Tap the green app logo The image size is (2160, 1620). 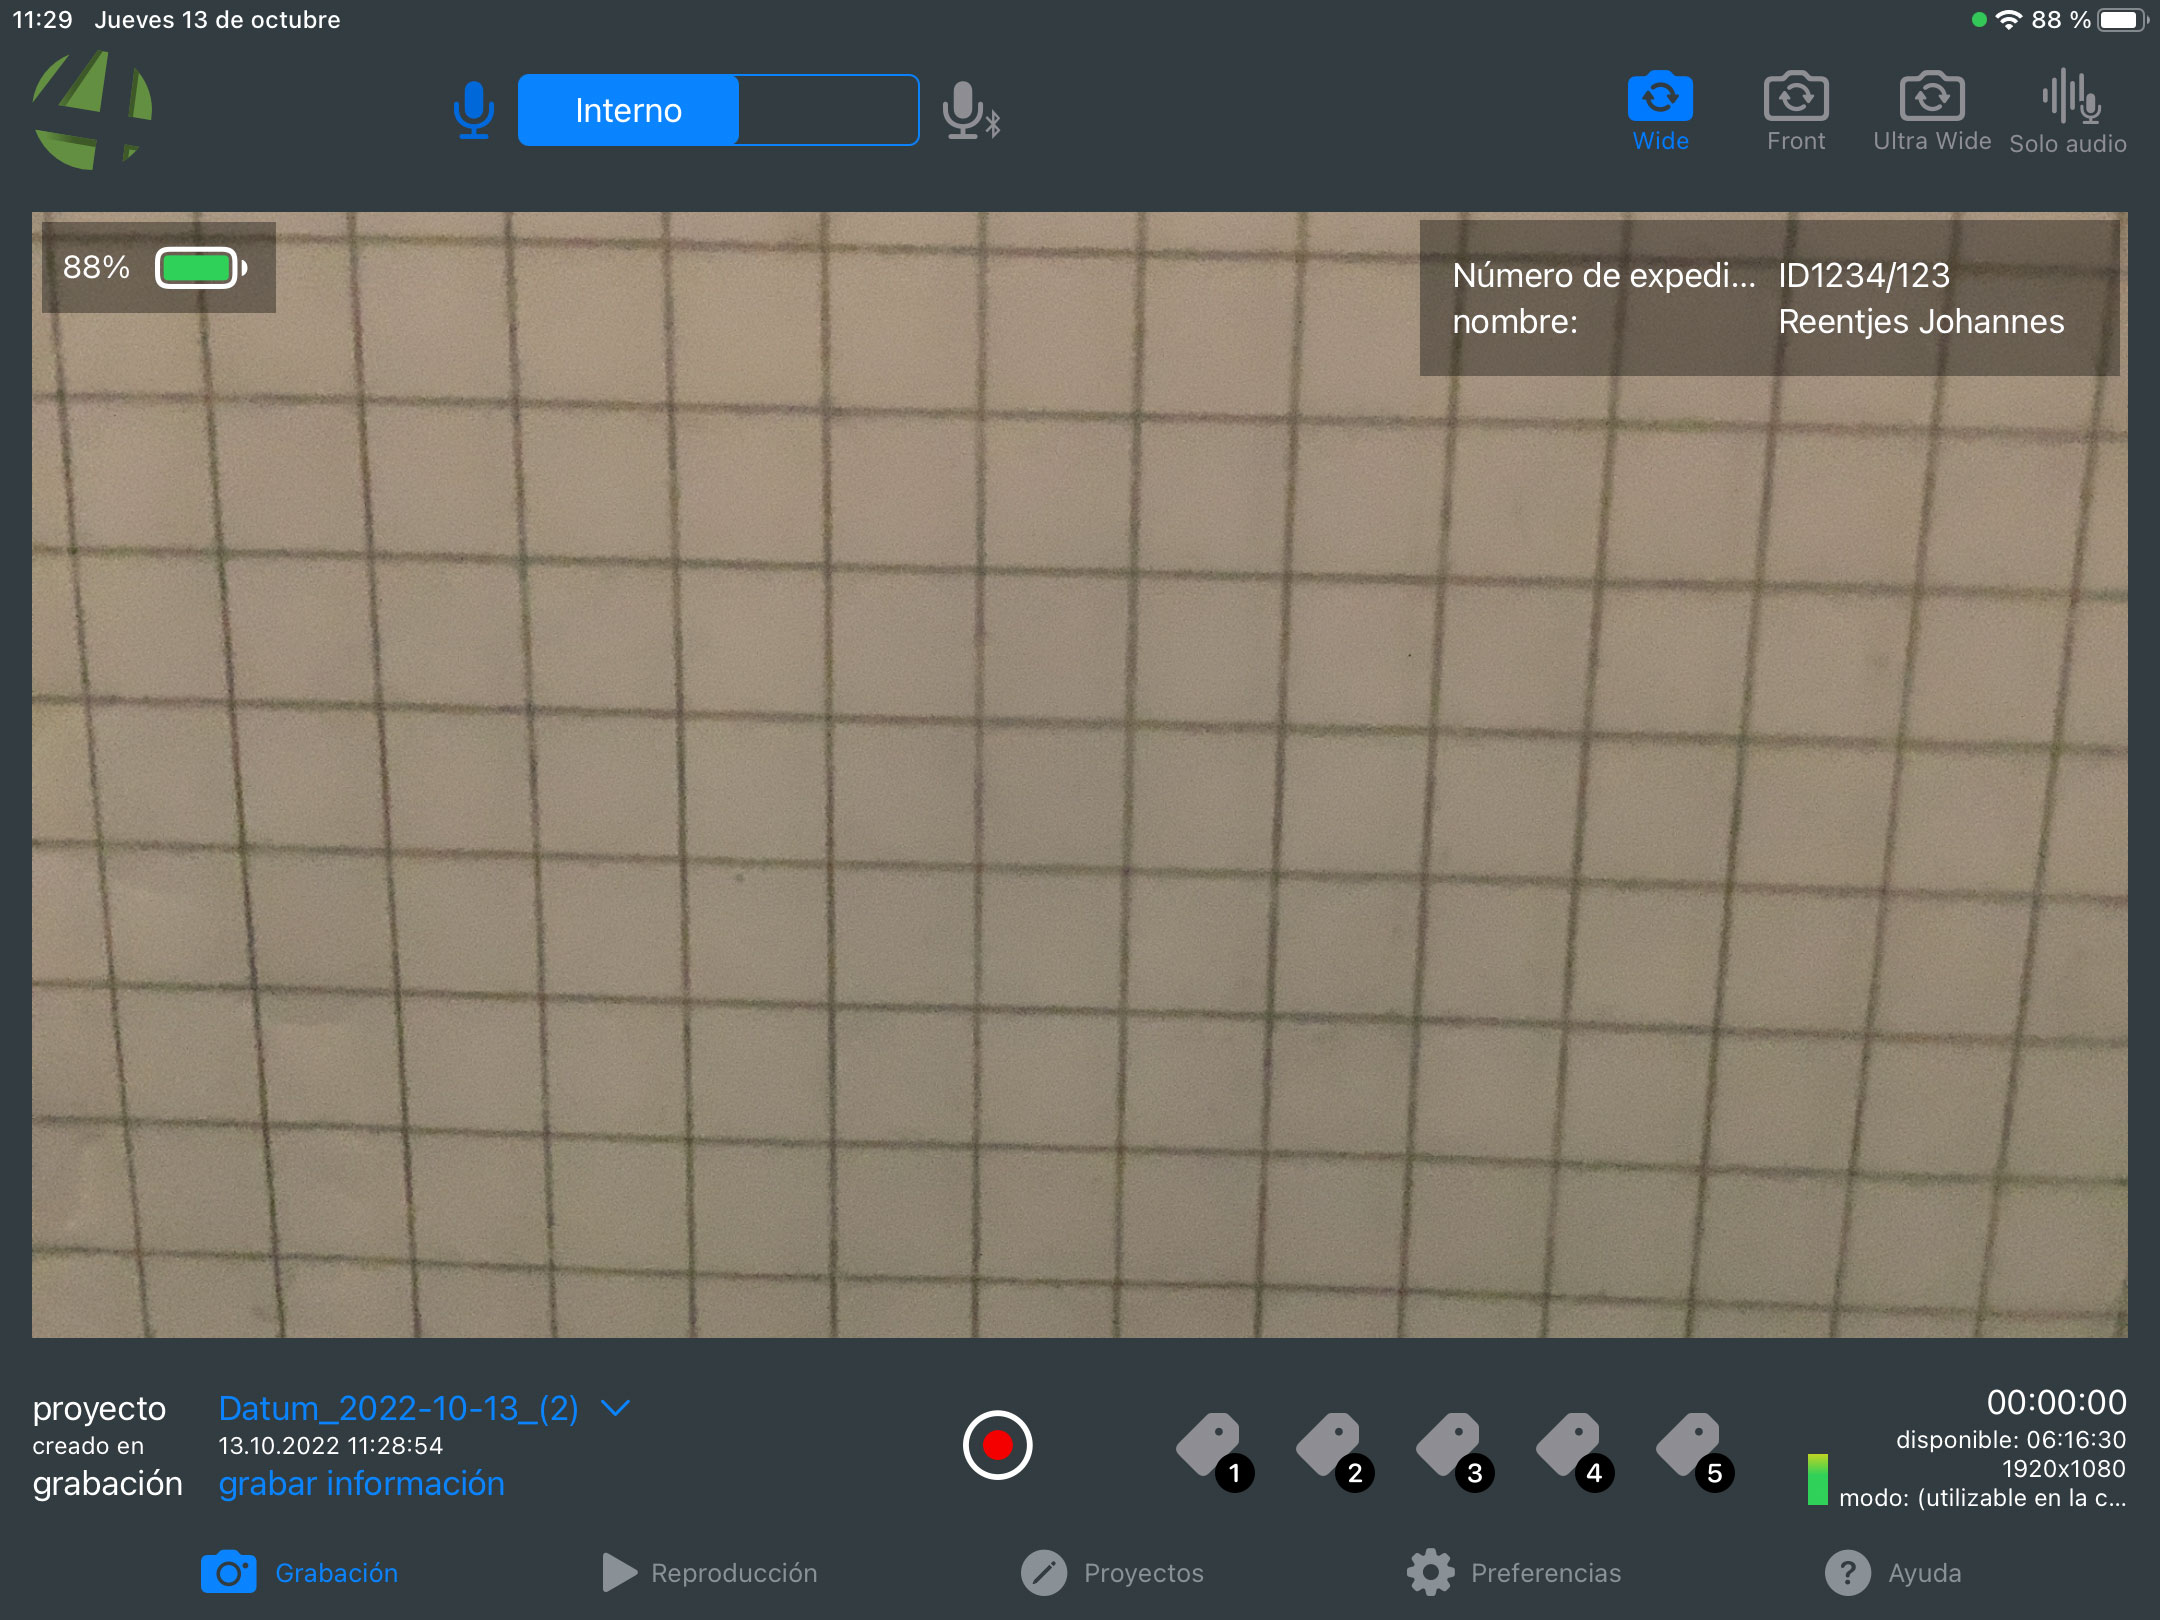click(93, 110)
